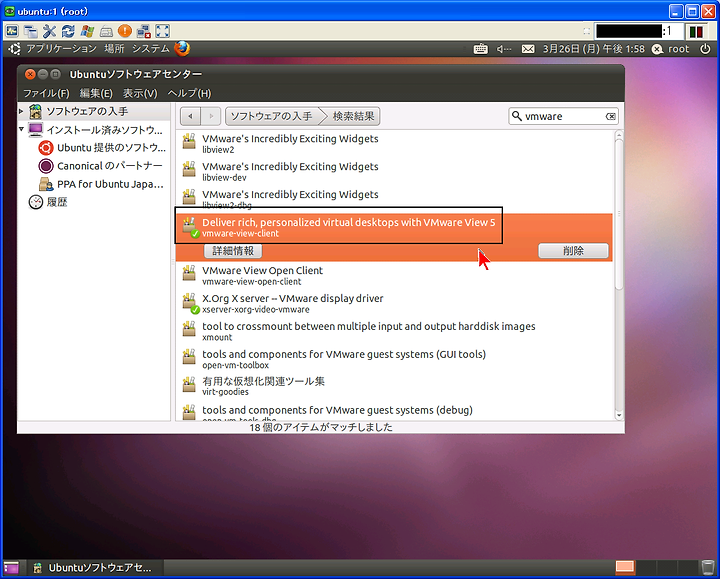Screen dimensions: 720x579
Task: Click the Ubuntu logo on top panel
Action: (14, 49)
